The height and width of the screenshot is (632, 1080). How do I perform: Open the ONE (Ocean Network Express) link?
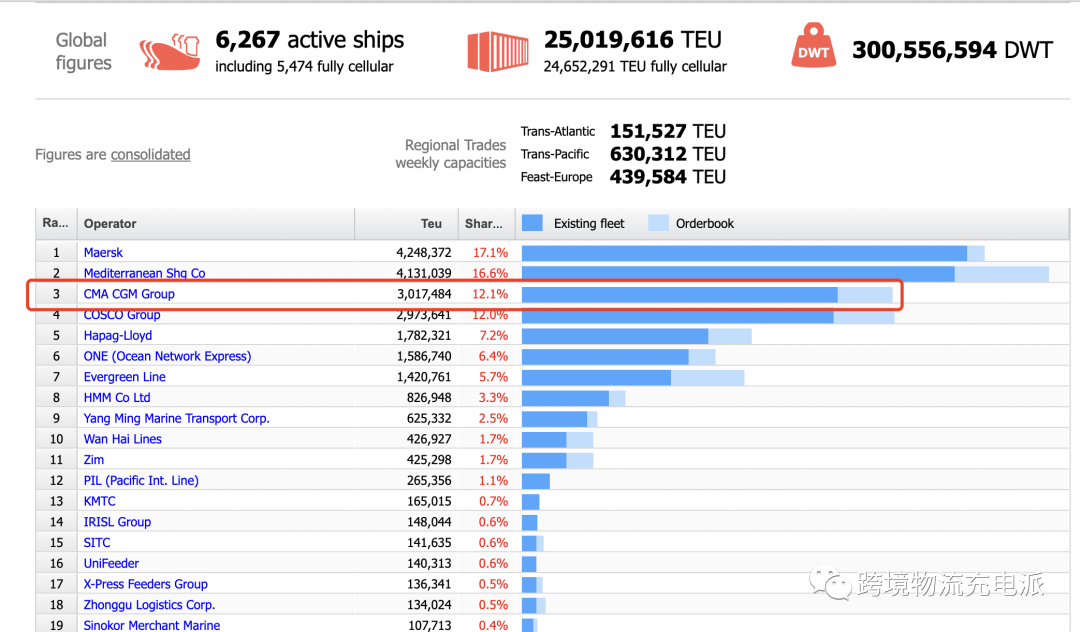point(167,356)
